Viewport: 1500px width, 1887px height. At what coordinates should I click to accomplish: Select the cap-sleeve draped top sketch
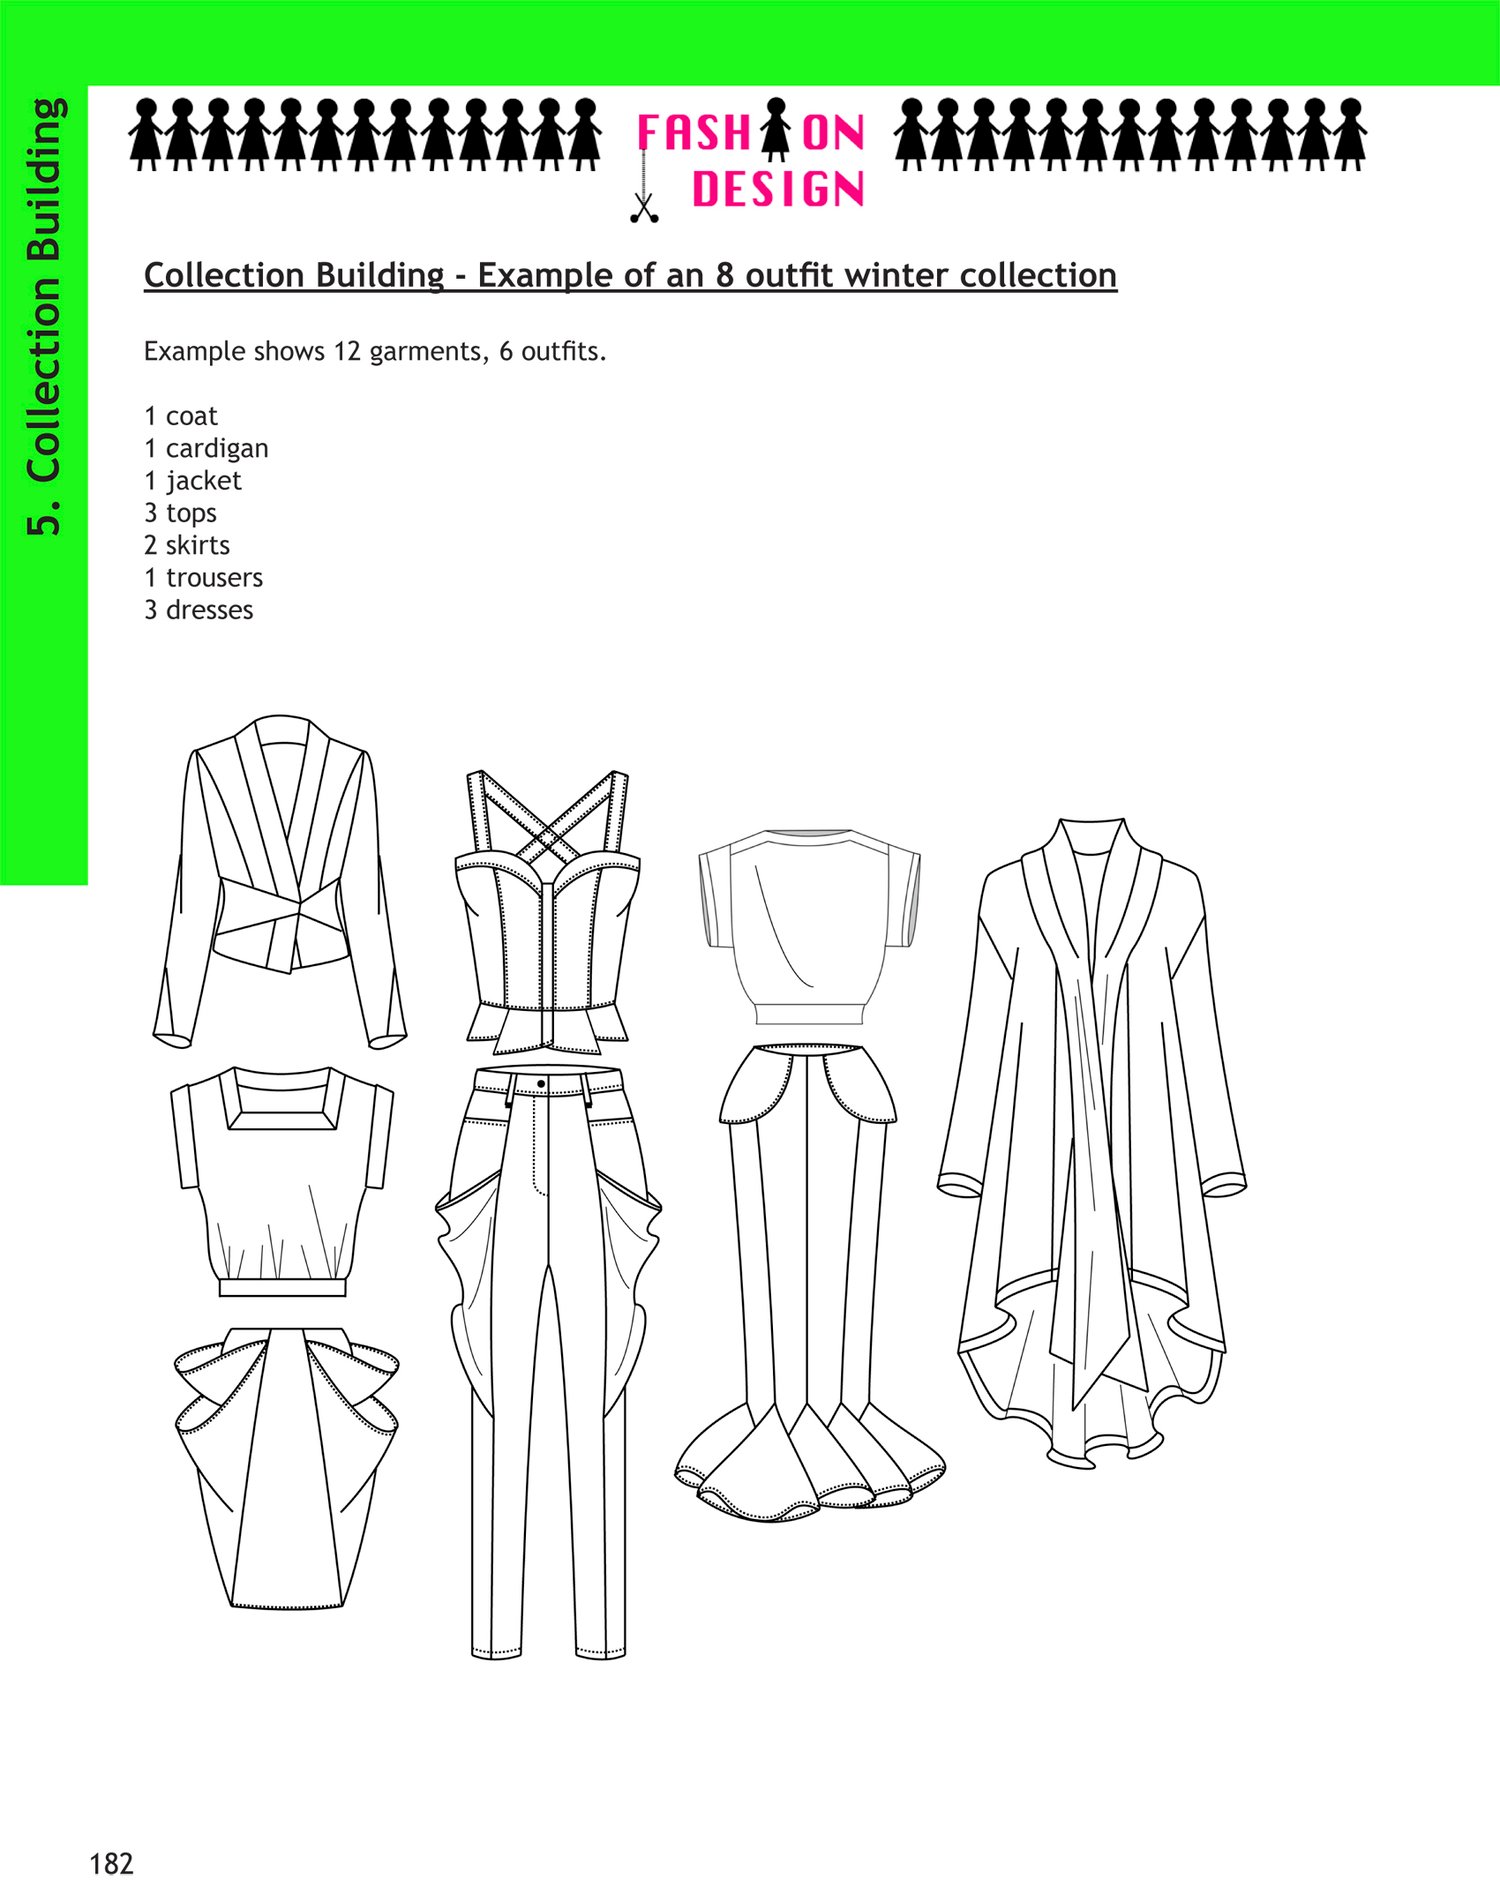click(x=809, y=926)
